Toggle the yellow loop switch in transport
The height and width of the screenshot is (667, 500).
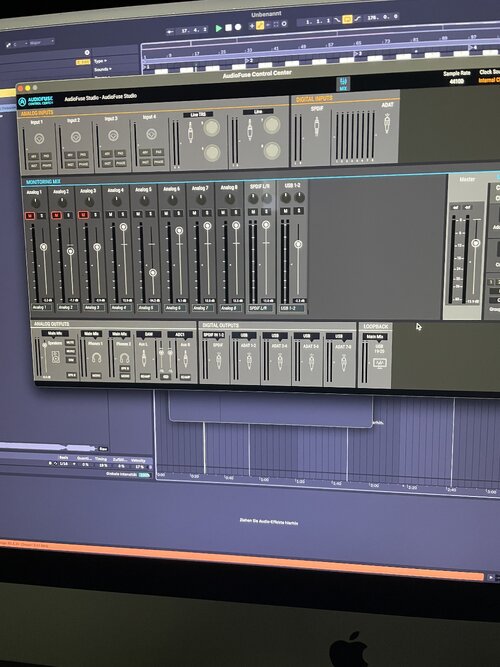[348, 20]
